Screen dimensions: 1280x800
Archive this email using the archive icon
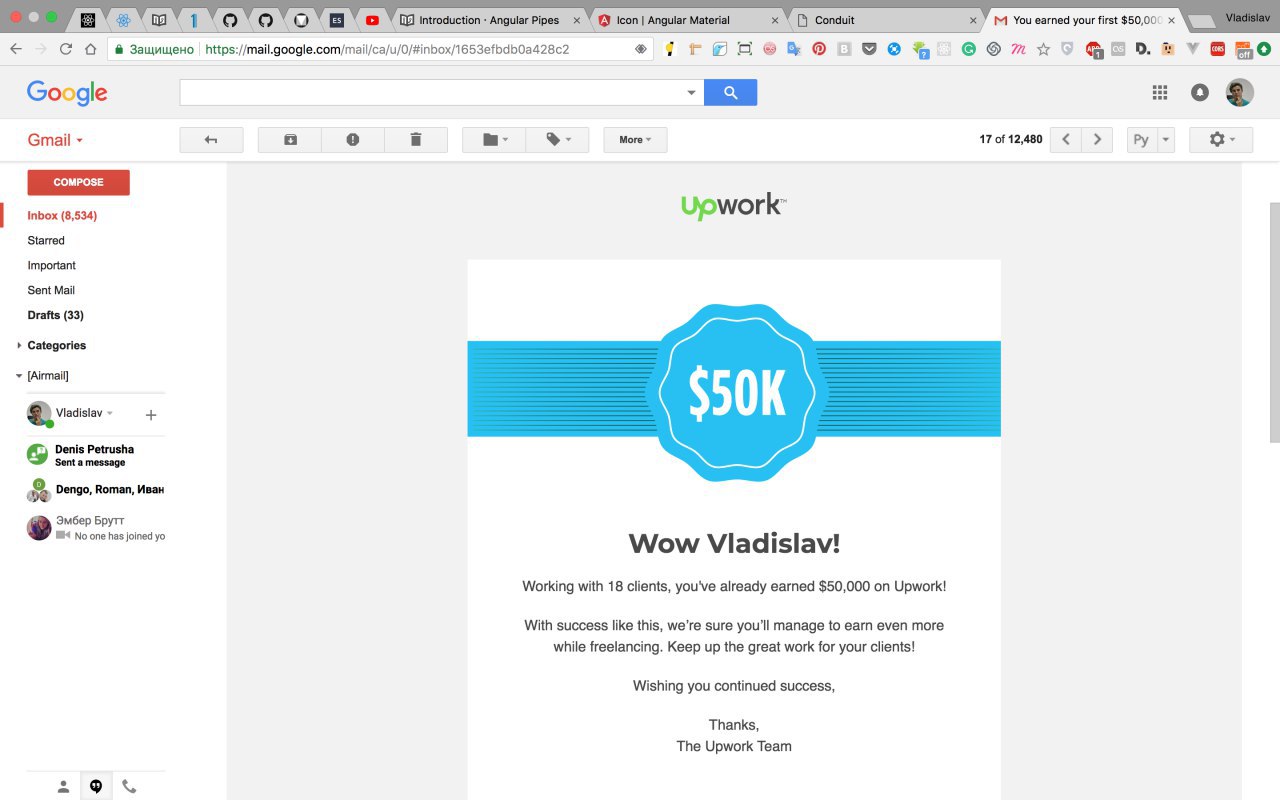click(x=290, y=140)
